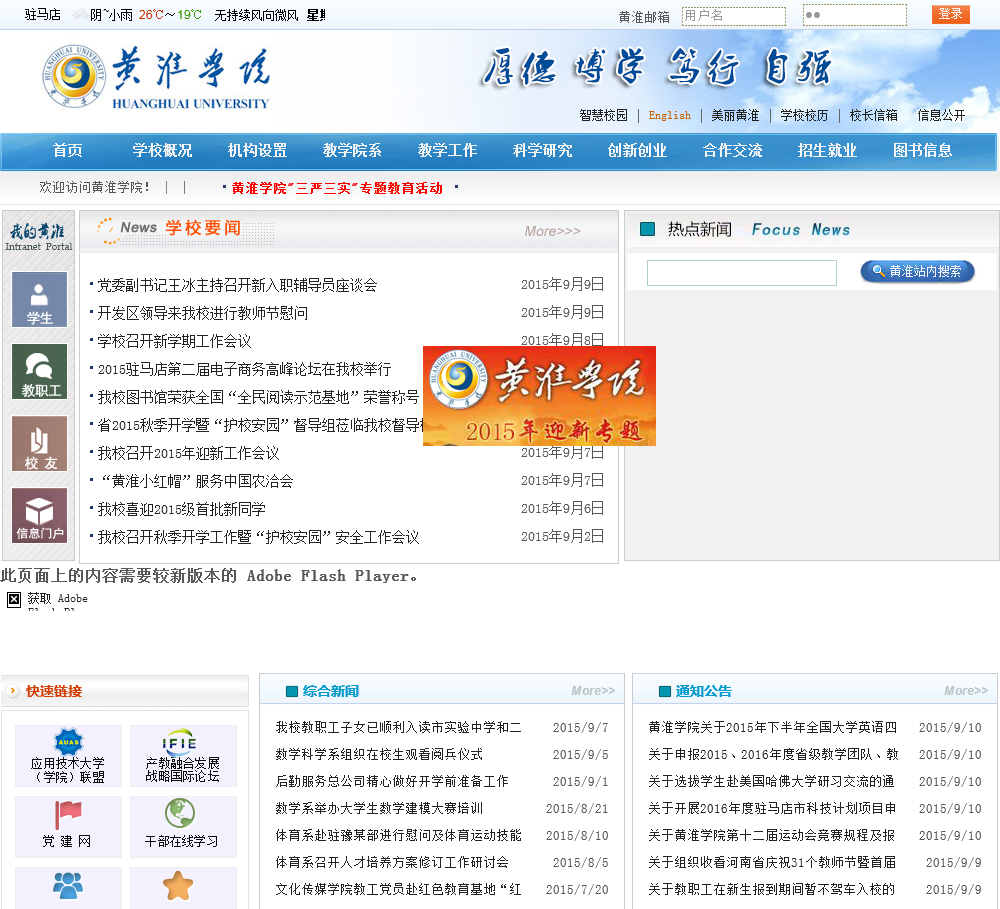This screenshot has width=1000, height=909.
Task: Switch to the English site
Action: pyautogui.click(x=670, y=115)
